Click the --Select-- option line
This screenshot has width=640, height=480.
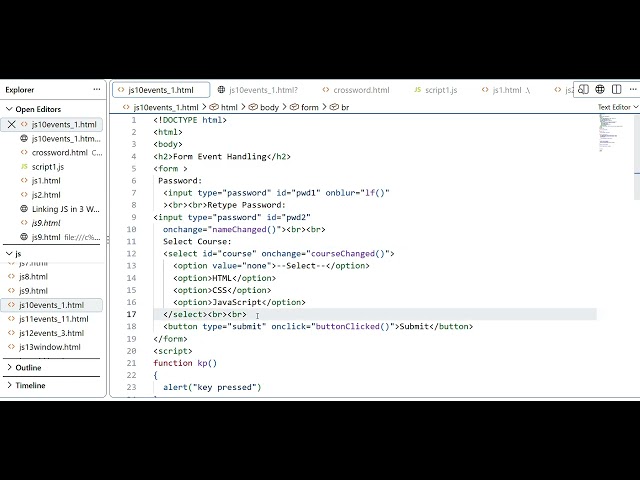pos(271,266)
